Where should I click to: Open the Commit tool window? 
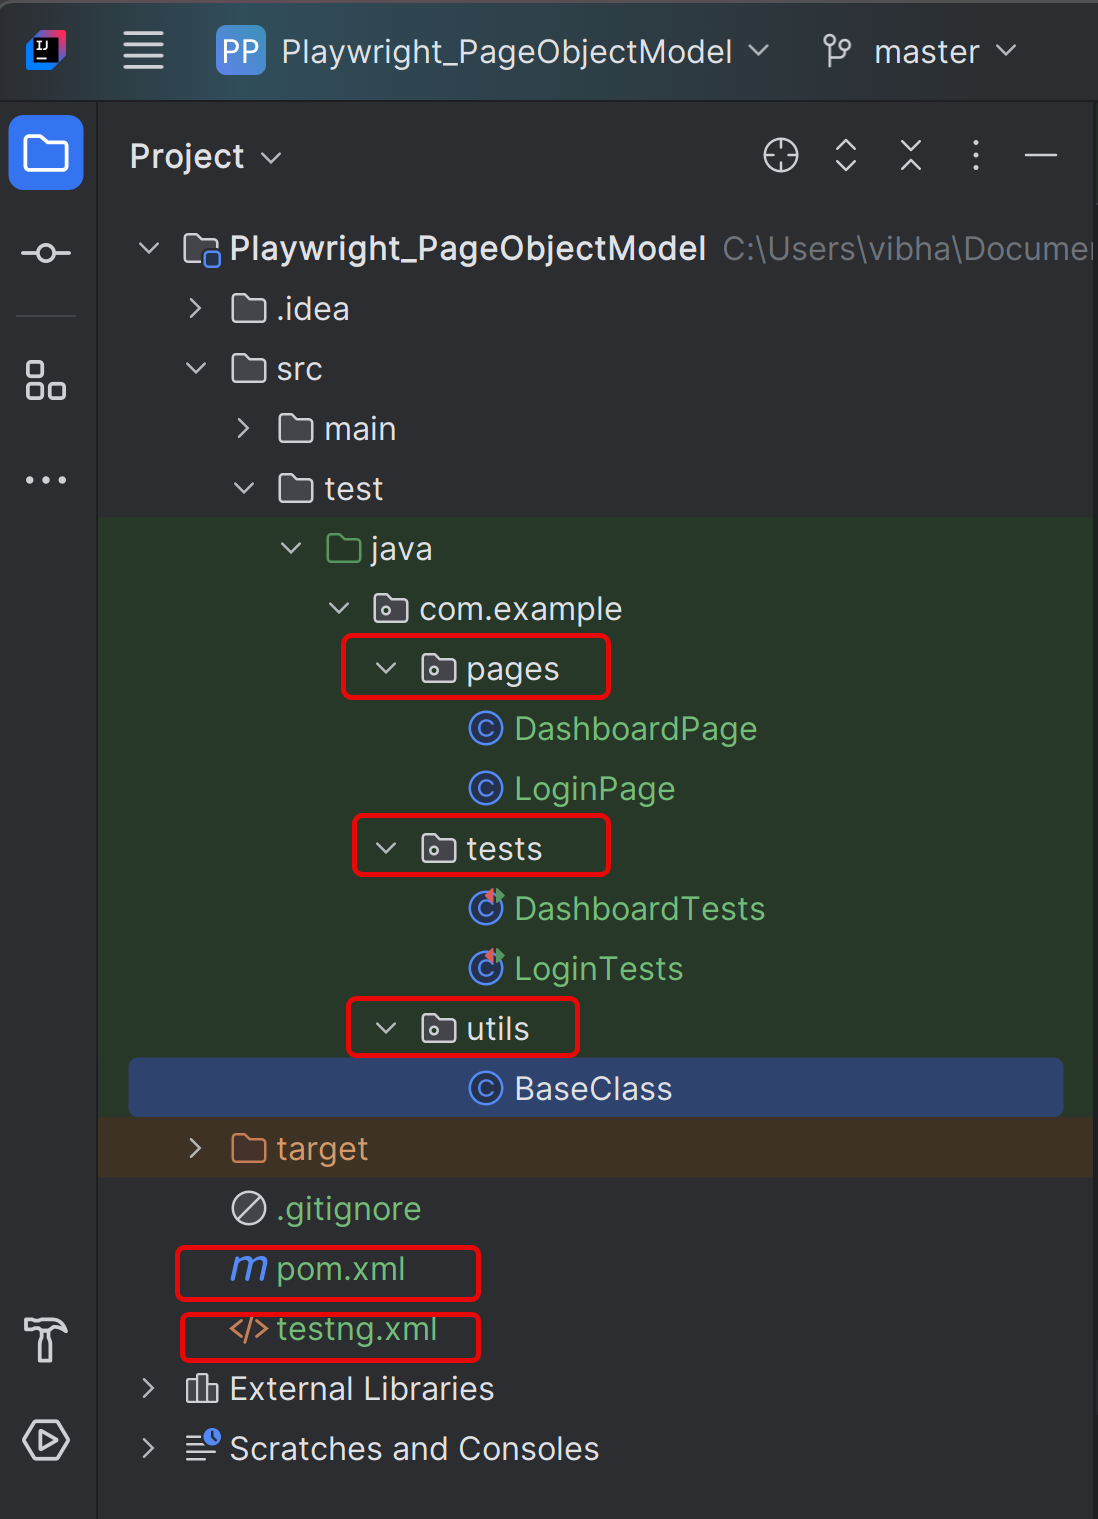45,252
